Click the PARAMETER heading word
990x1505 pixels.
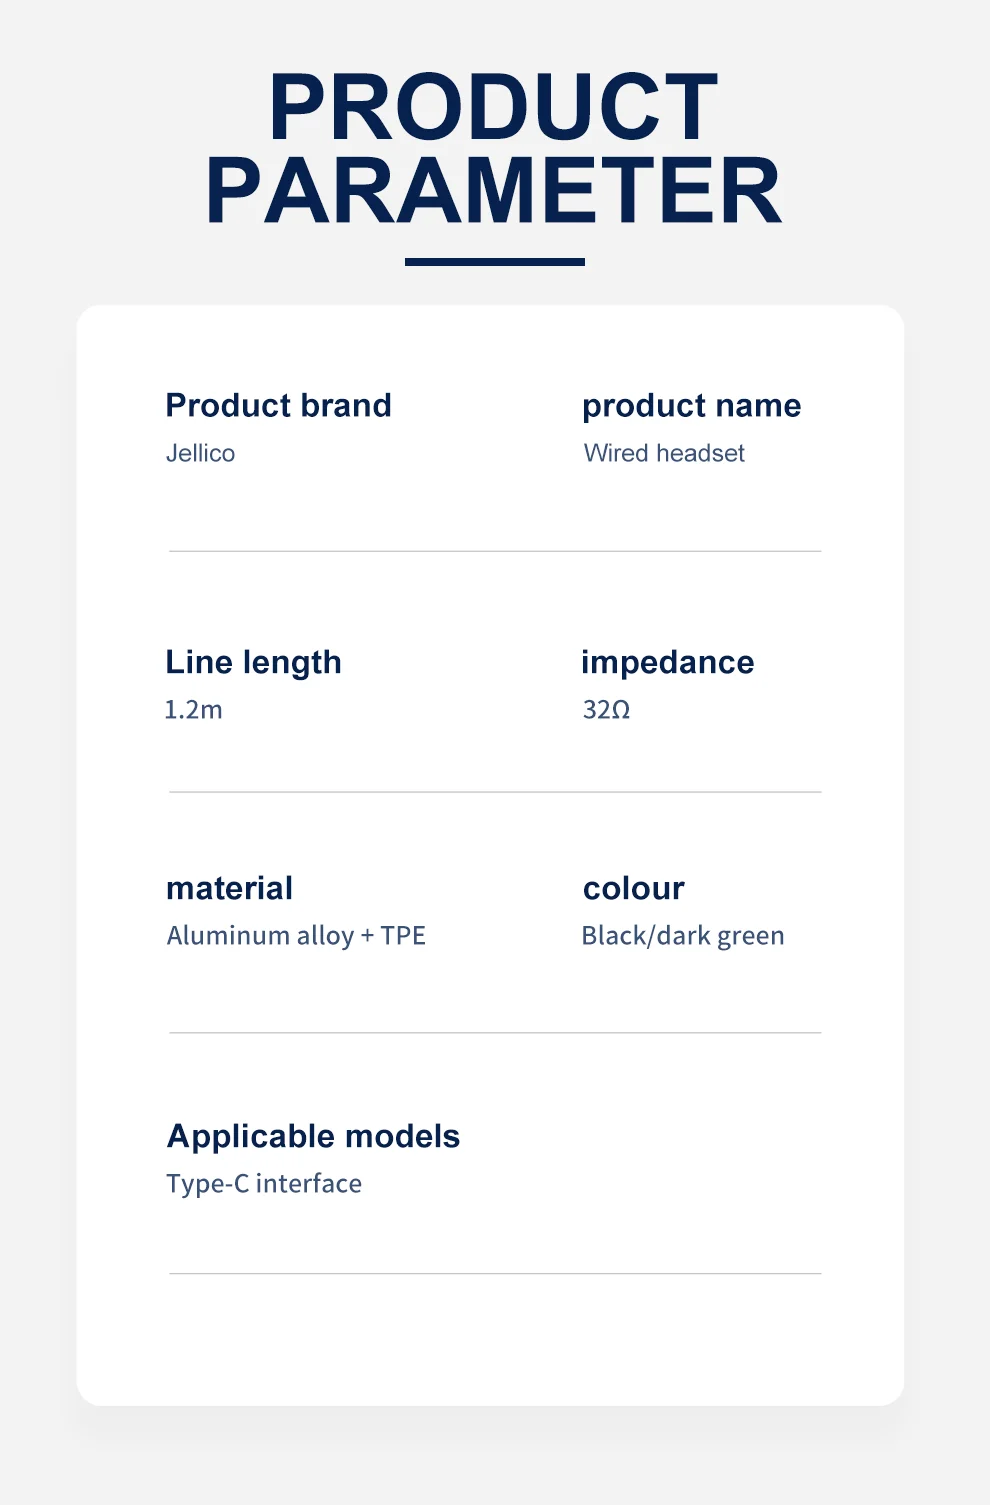click(493, 190)
